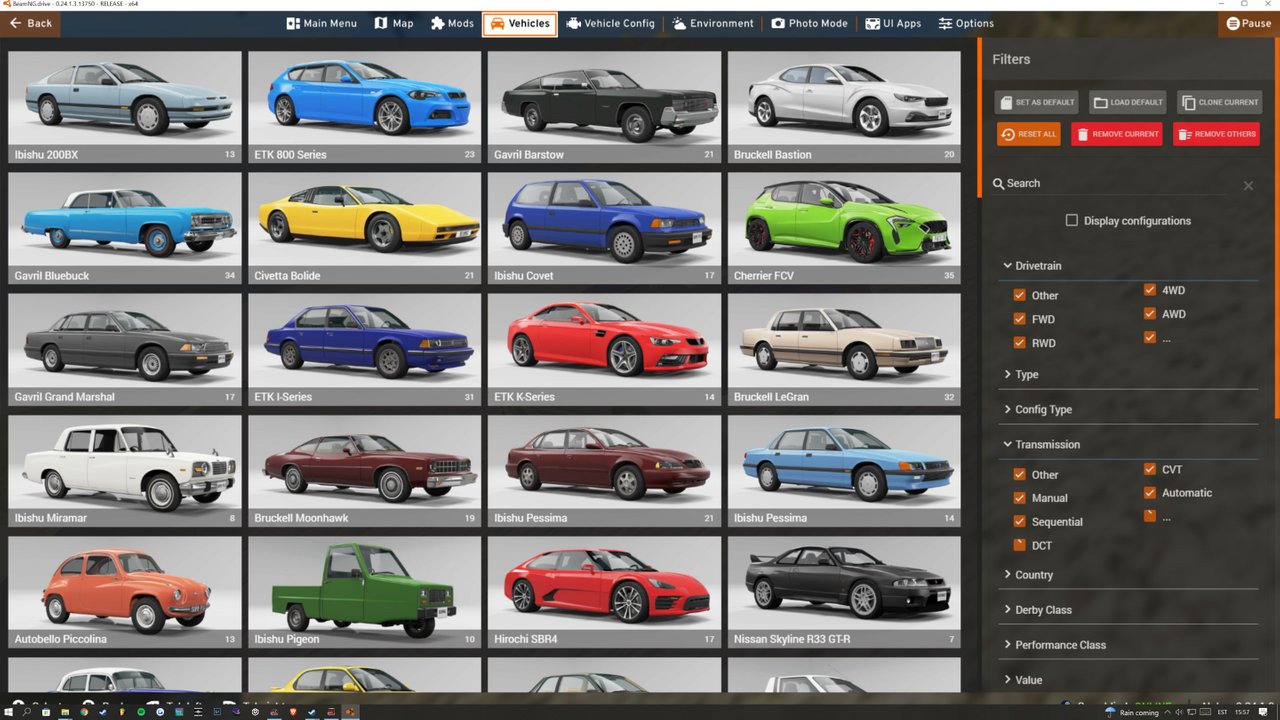Open the Windows Start menu
Image resolution: width=1280 pixels, height=720 pixels.
(8, 712)
